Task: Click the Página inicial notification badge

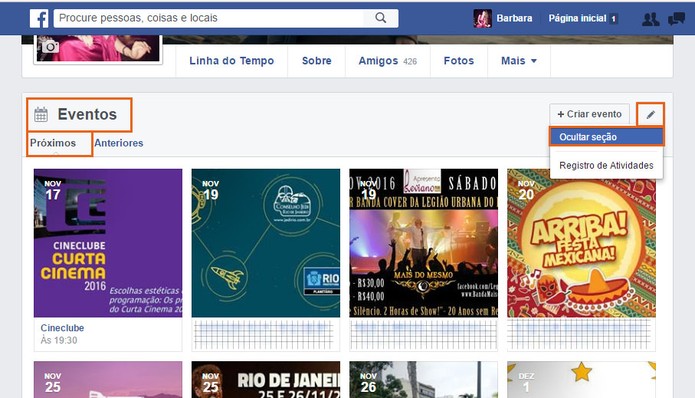Action: pyautogui.click(x=613, y=19)
